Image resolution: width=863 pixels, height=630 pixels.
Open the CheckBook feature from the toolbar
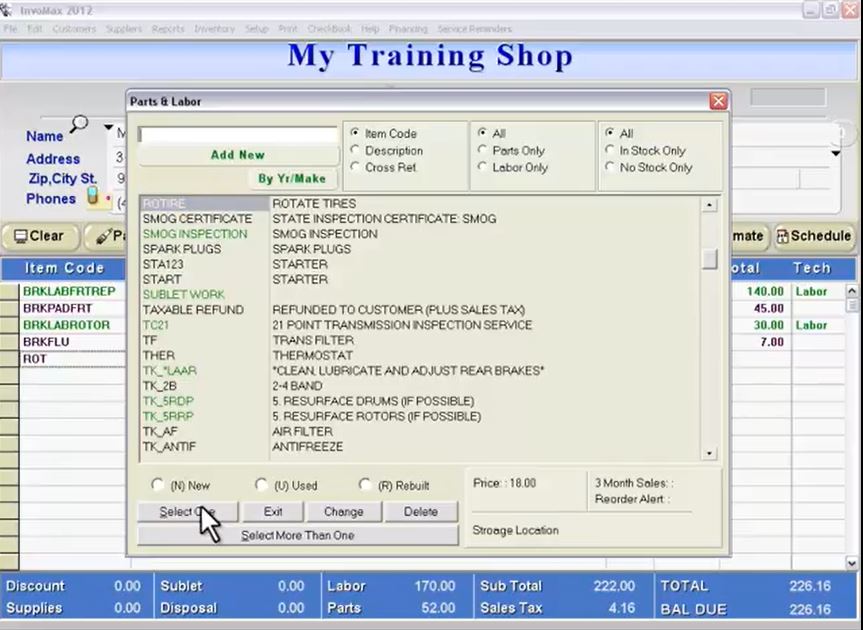(330, 29)
